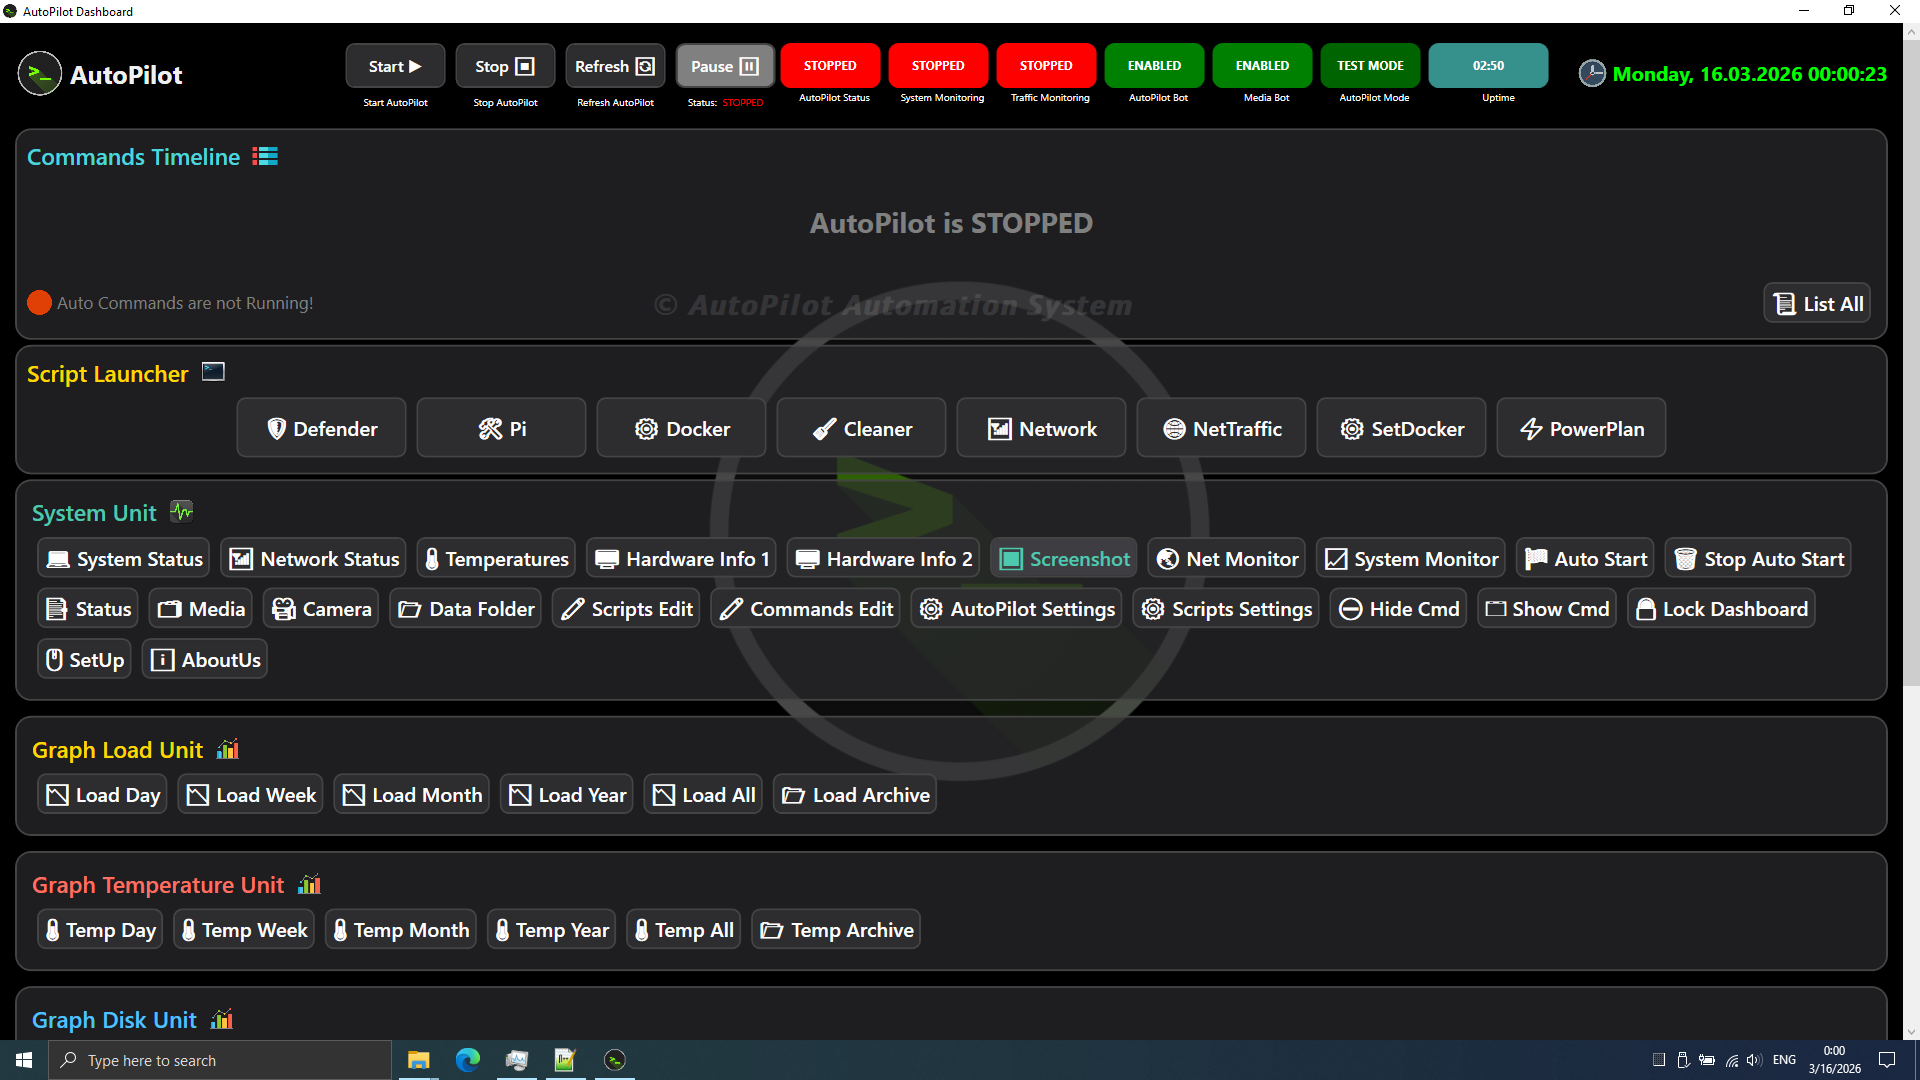Image resolution: width=1920 pixels, height=1080 pixels.
Task: Click the Lock Dashboard button
Action: pos(1721,609)
